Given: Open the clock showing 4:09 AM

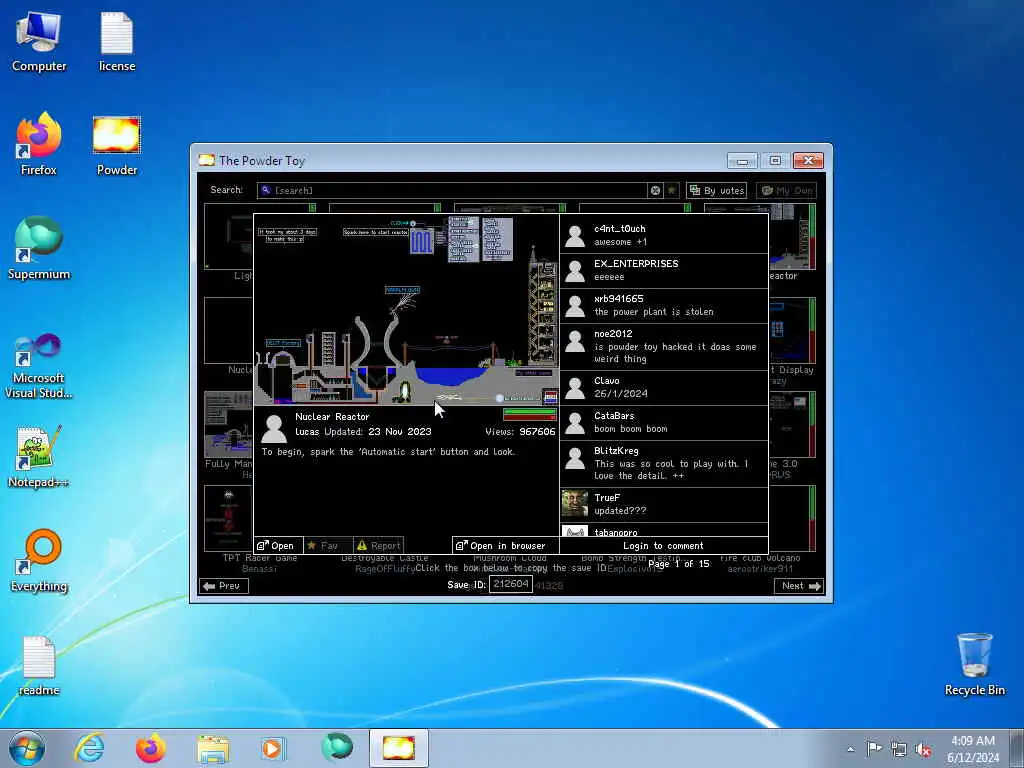Looking at the screenshot, I should tap(972, 748).
